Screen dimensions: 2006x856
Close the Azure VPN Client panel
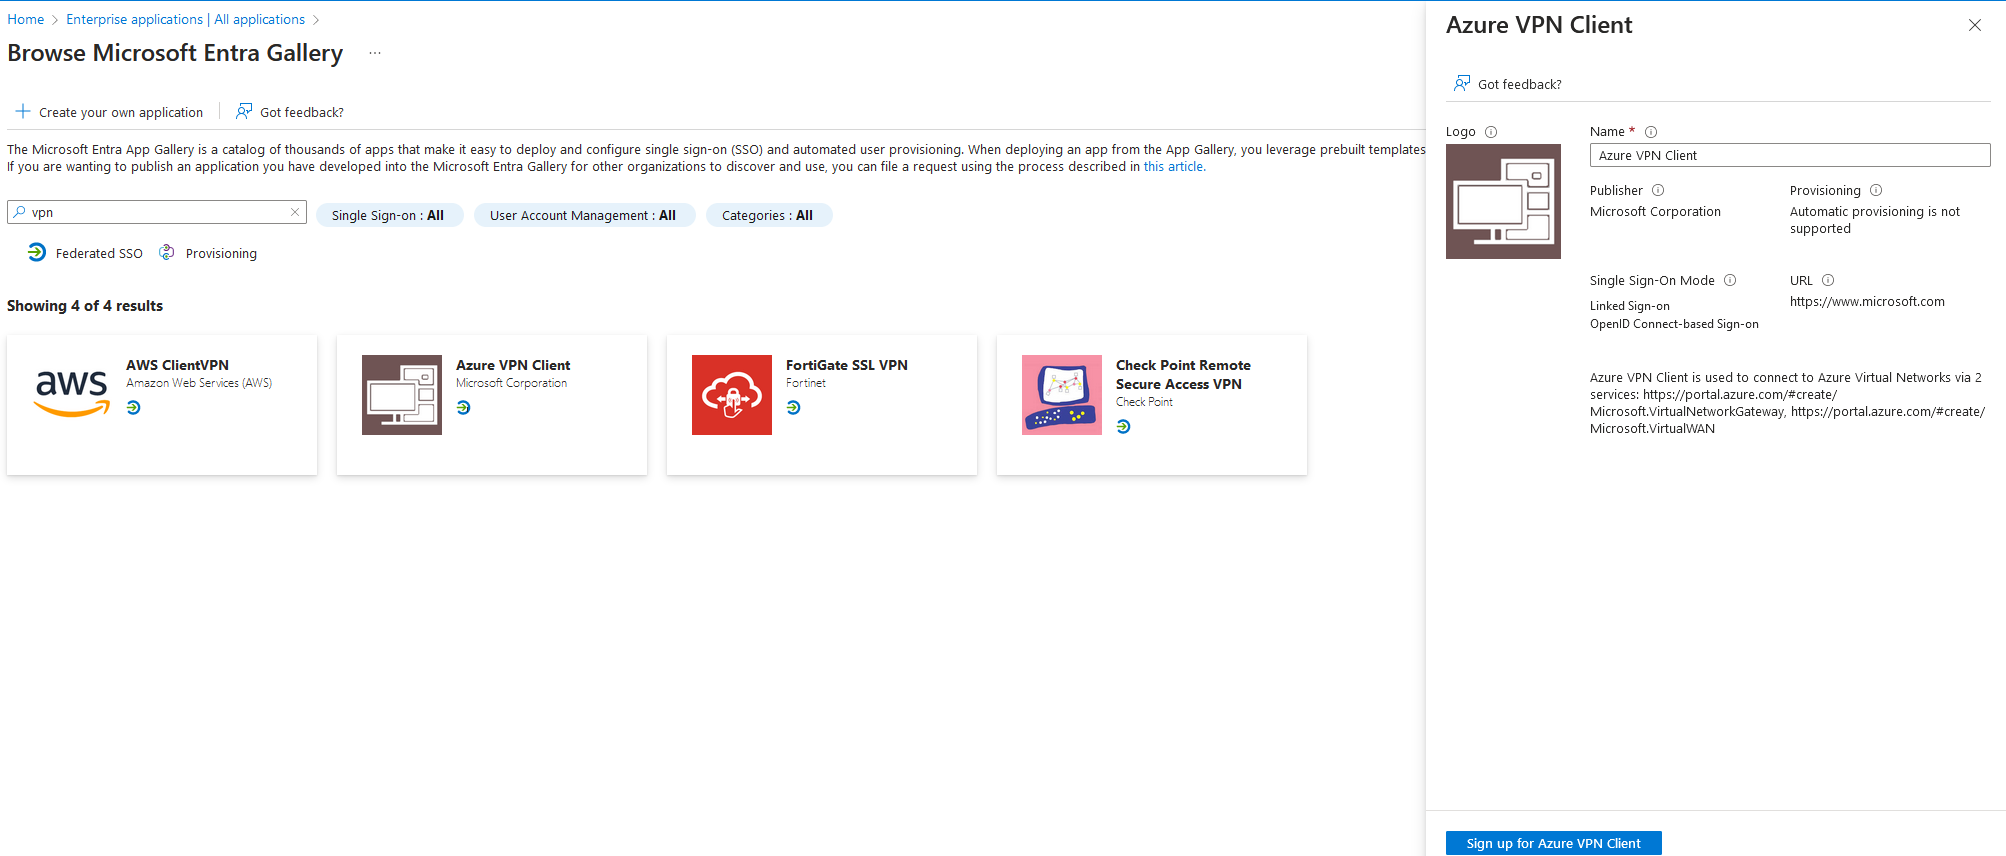pos(1975,25)
